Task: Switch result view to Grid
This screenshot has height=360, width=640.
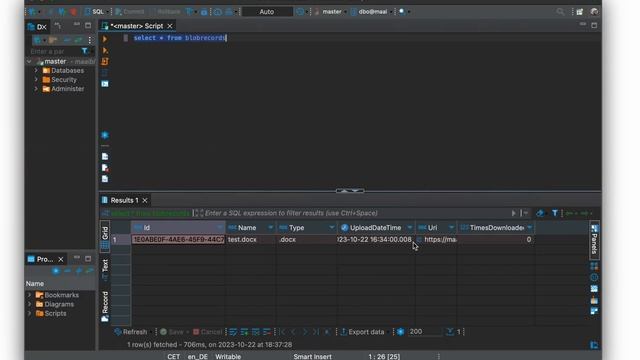Action: [x=105, y=237]
